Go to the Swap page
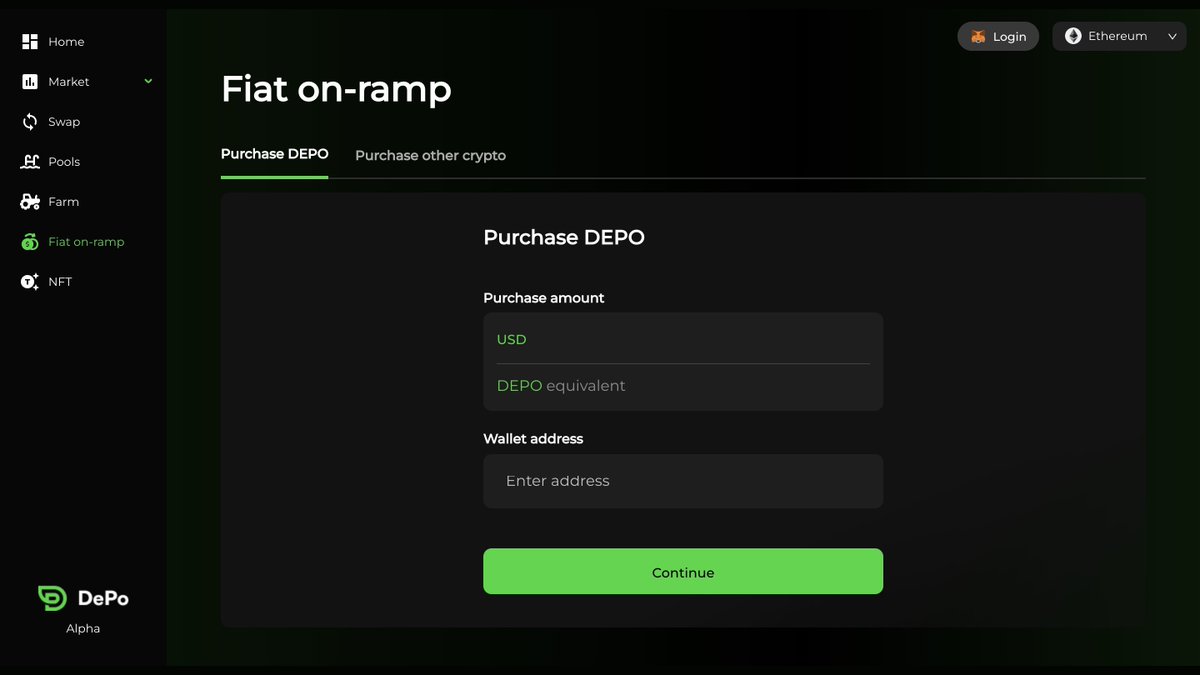This screenshot has width=1200, height=675. point(64,122)
